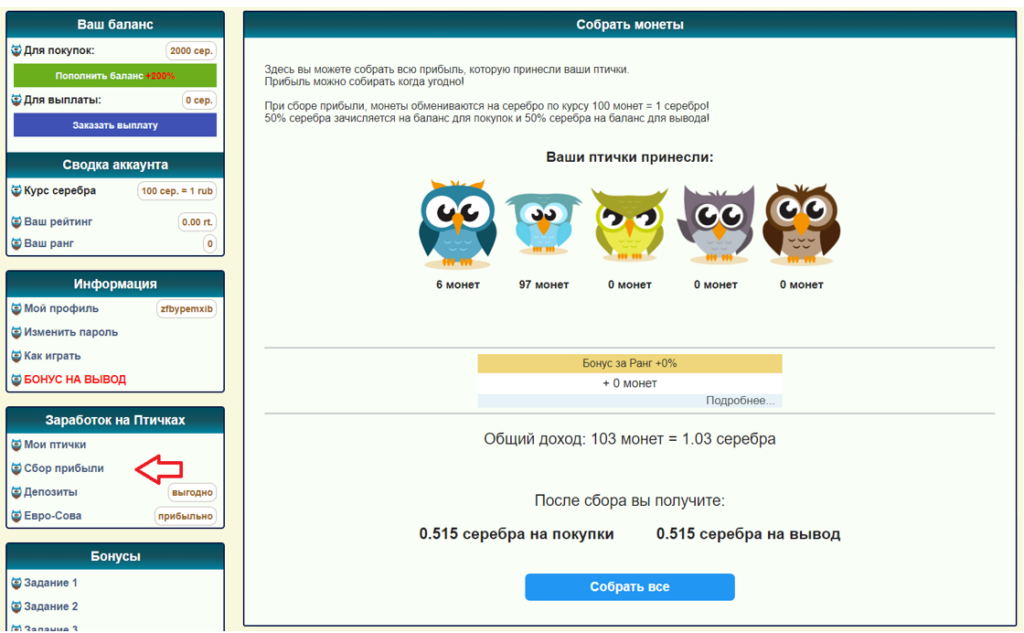This screenshot has height=633, width=1024.
Task: Click the прибыльно badge next to Евро-Сова
Action: [x=185, y=516]
